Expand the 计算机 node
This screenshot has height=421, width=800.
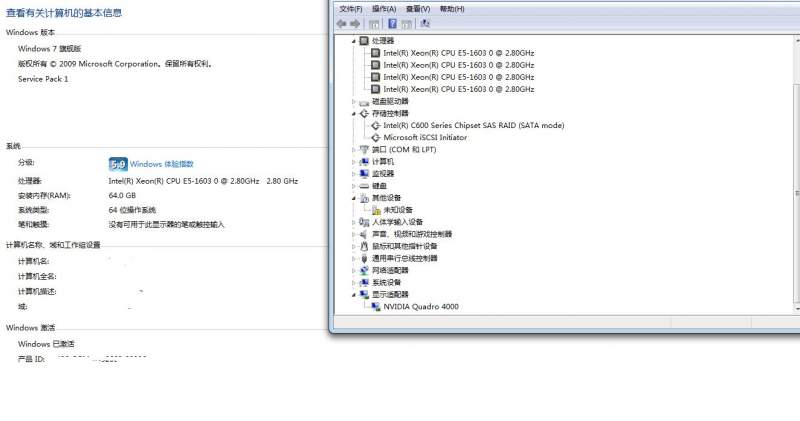(354, 162)
